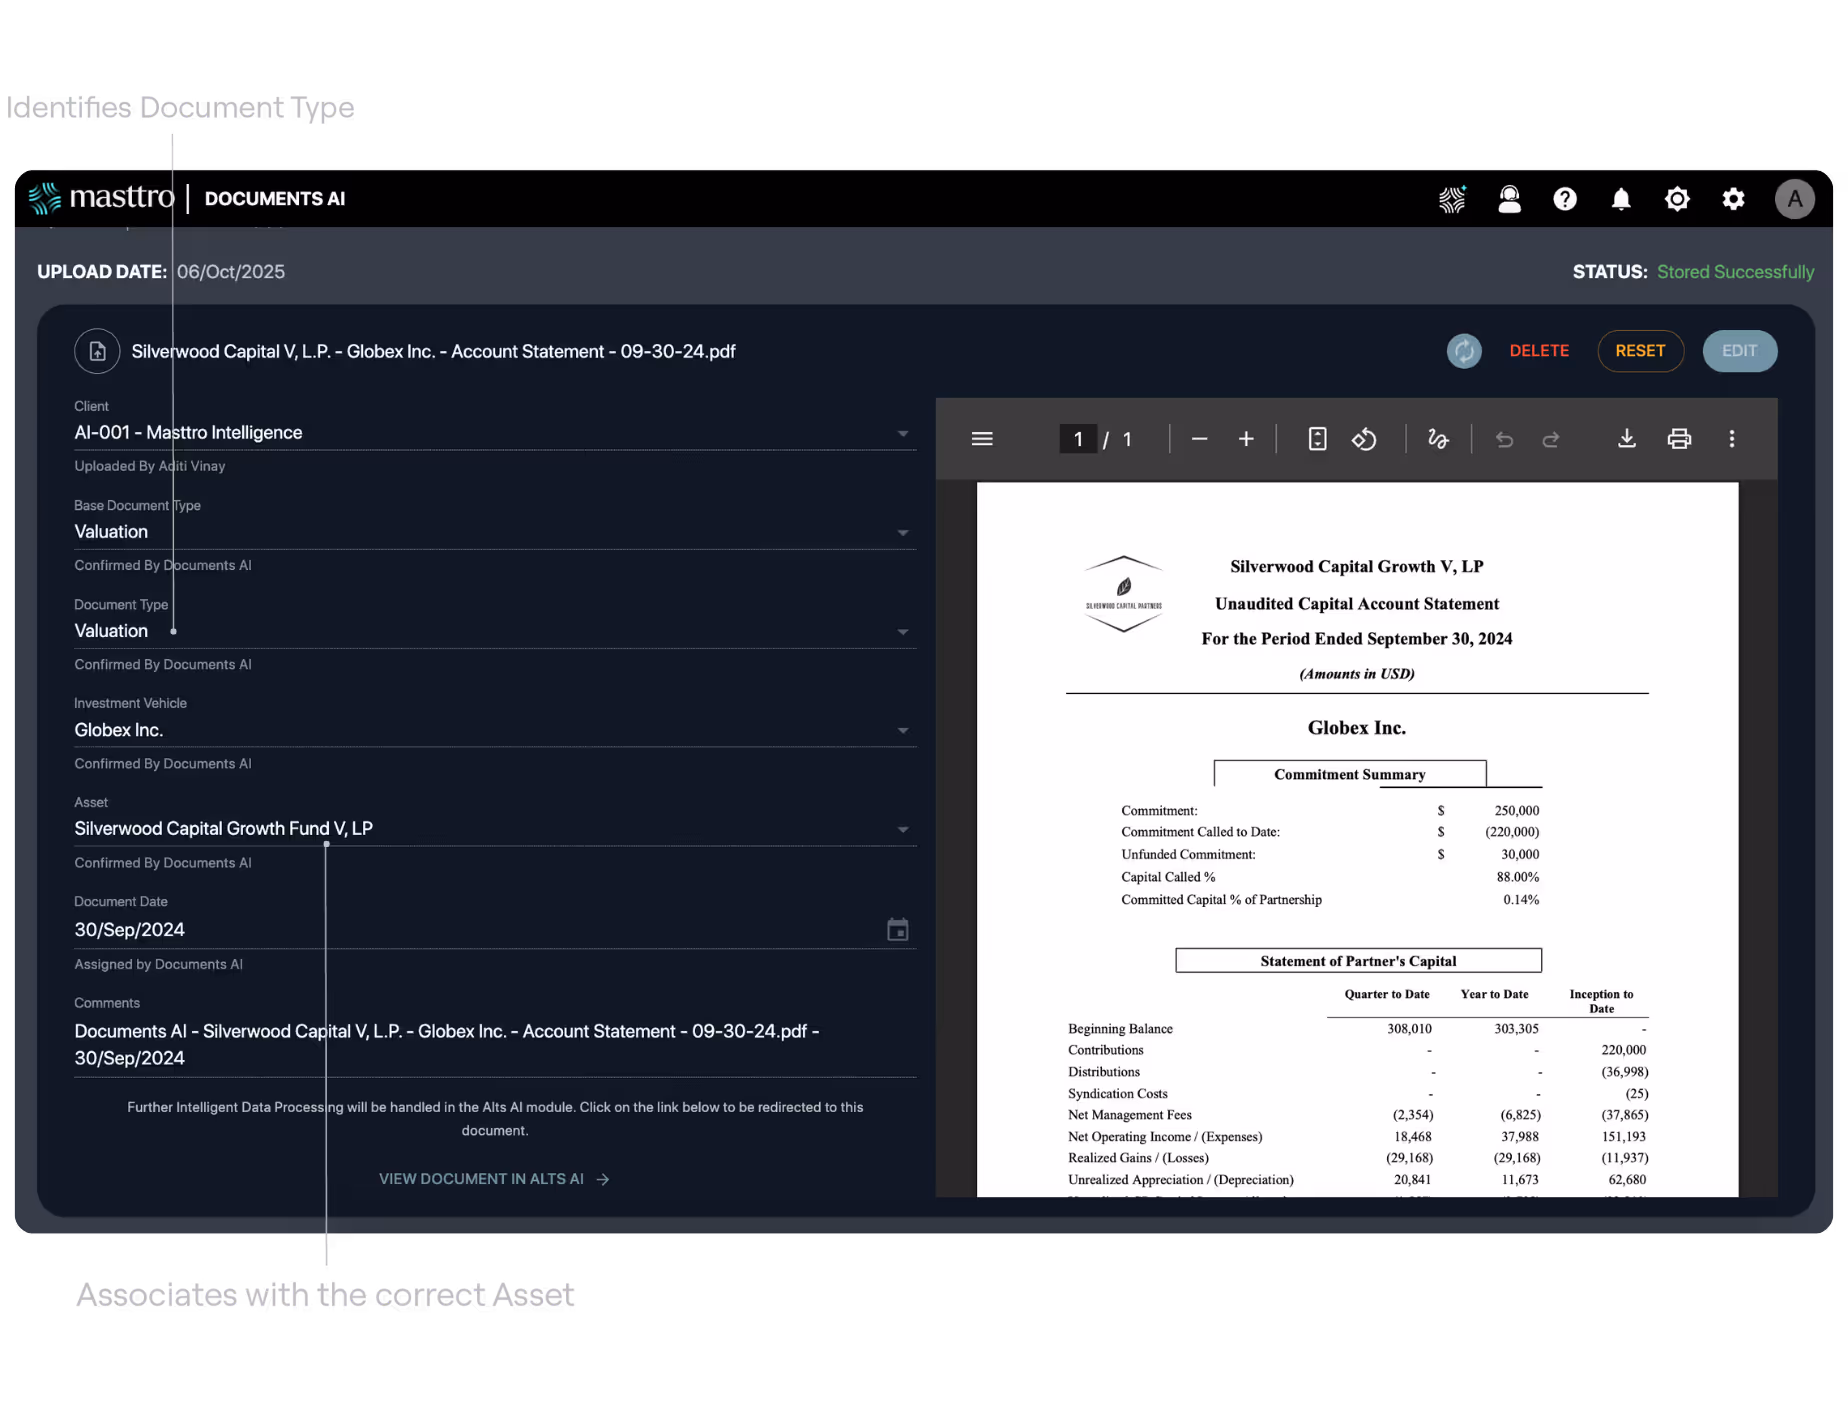Click the DOCUMENTS AI header title
1848x1404 pixels.
275,198
